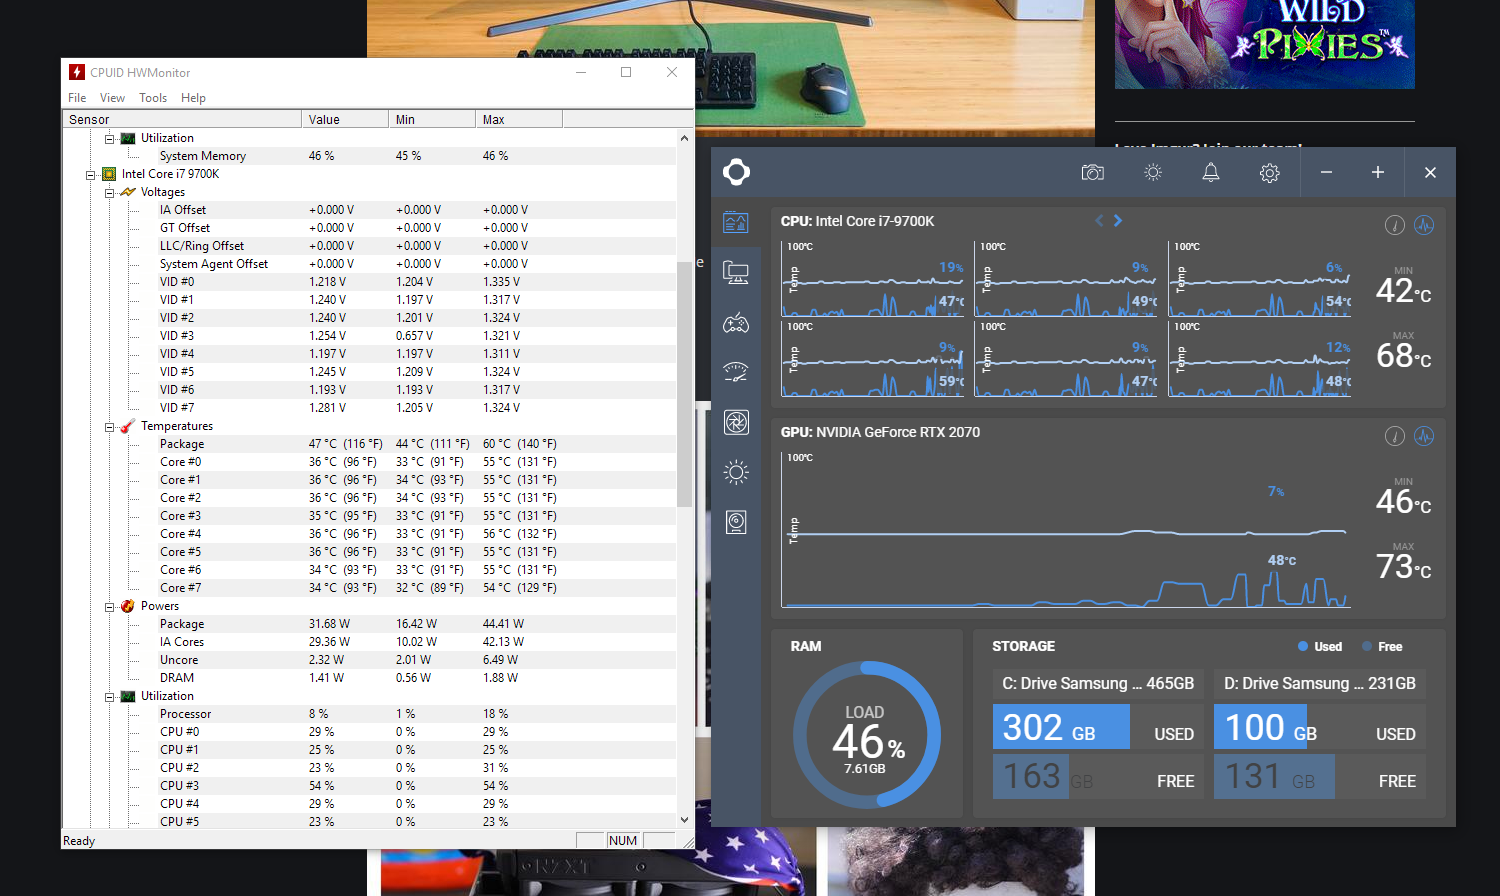Switch GPU panel to gauge view icon

[1394, 436]
